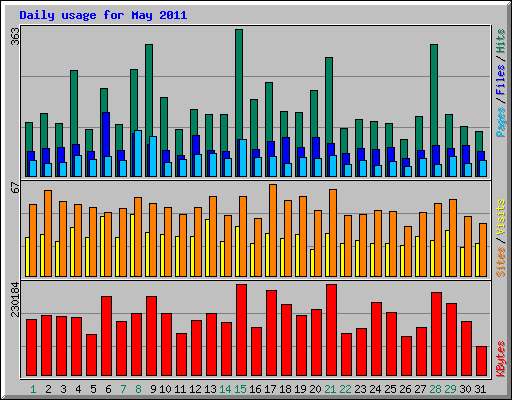
Task: Click day label '3' on the x-axis
Action: 63,389
